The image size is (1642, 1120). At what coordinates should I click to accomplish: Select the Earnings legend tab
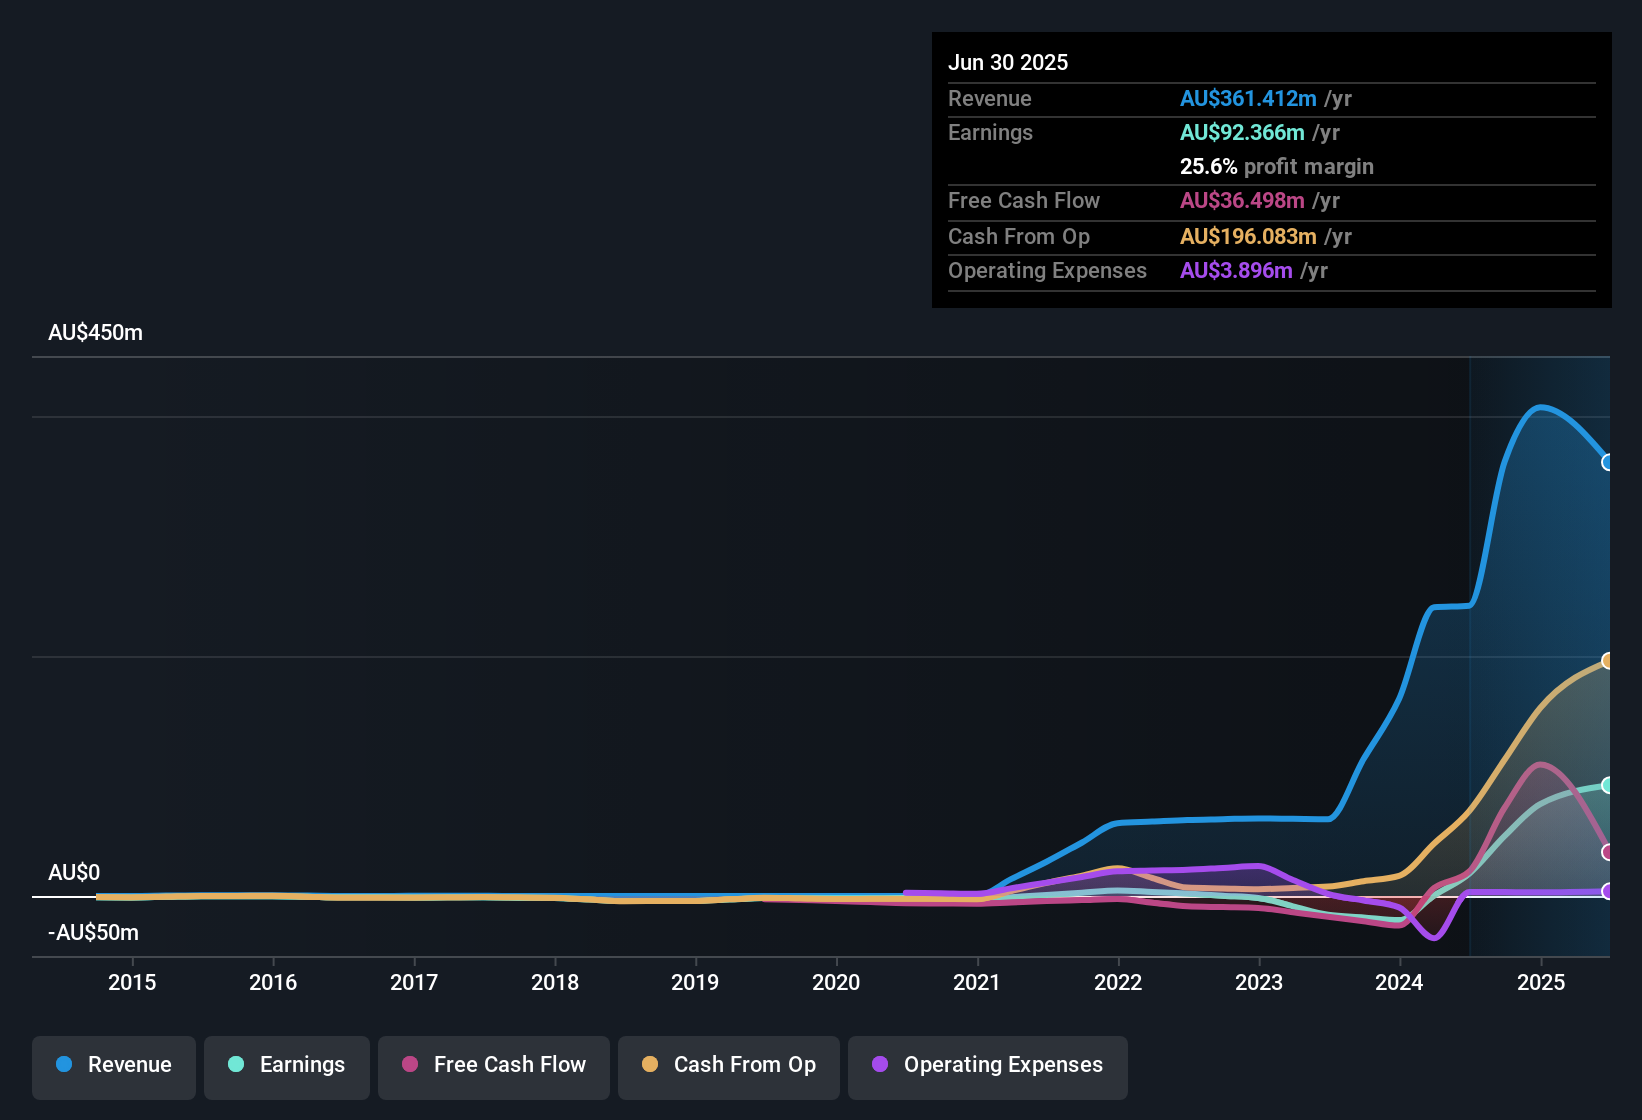286,1067
